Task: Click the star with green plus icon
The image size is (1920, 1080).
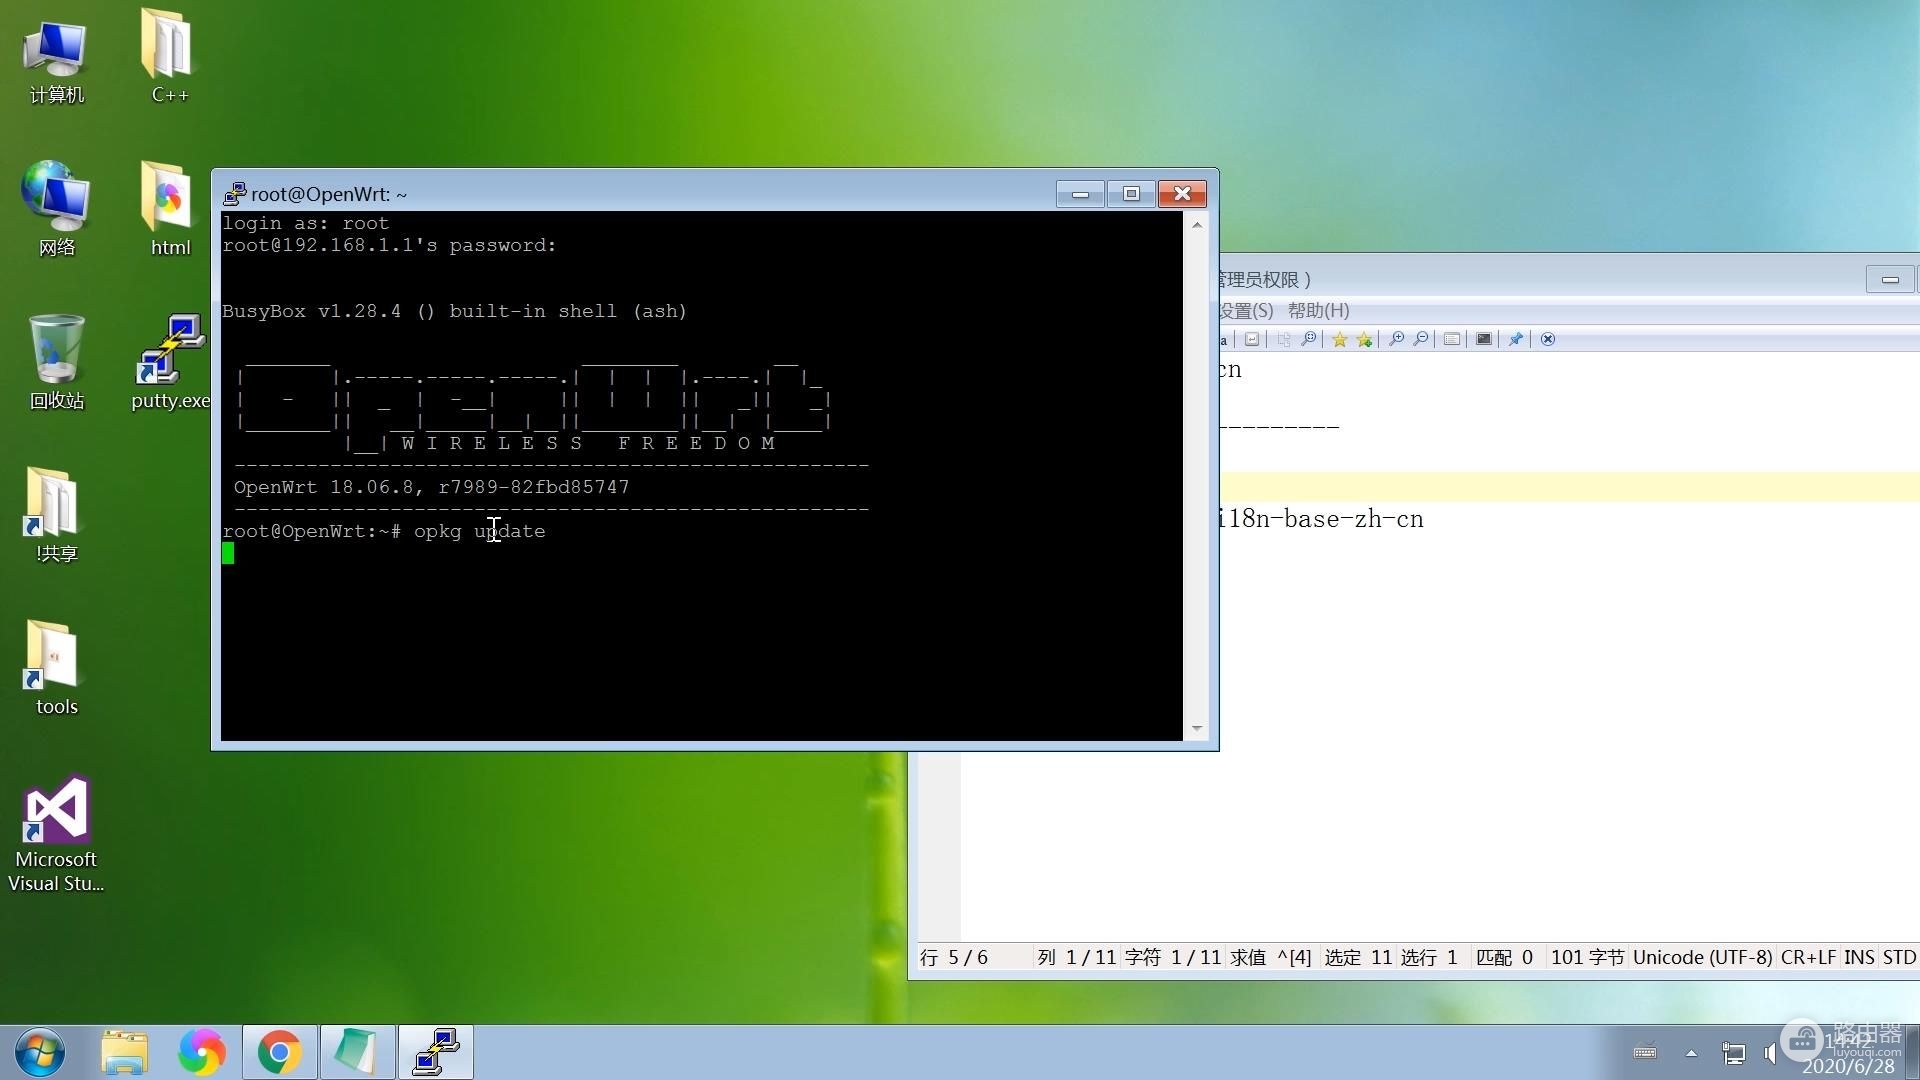Action: pos(1364,340)
